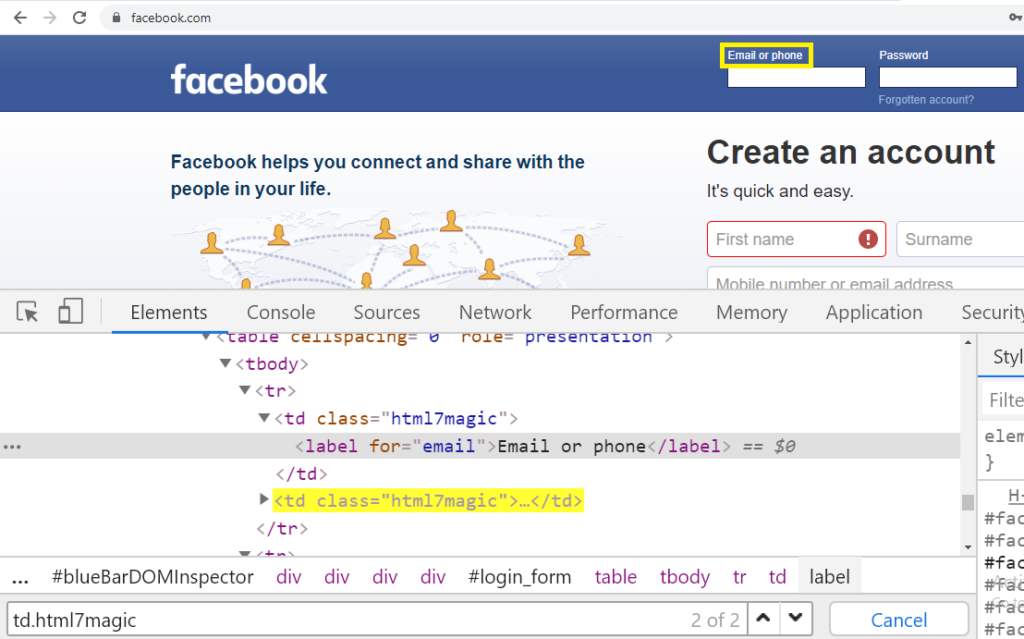Viewport: 1024px width, 639px height.
Task: Select the label for="email" row
Action: coord(480,446)
